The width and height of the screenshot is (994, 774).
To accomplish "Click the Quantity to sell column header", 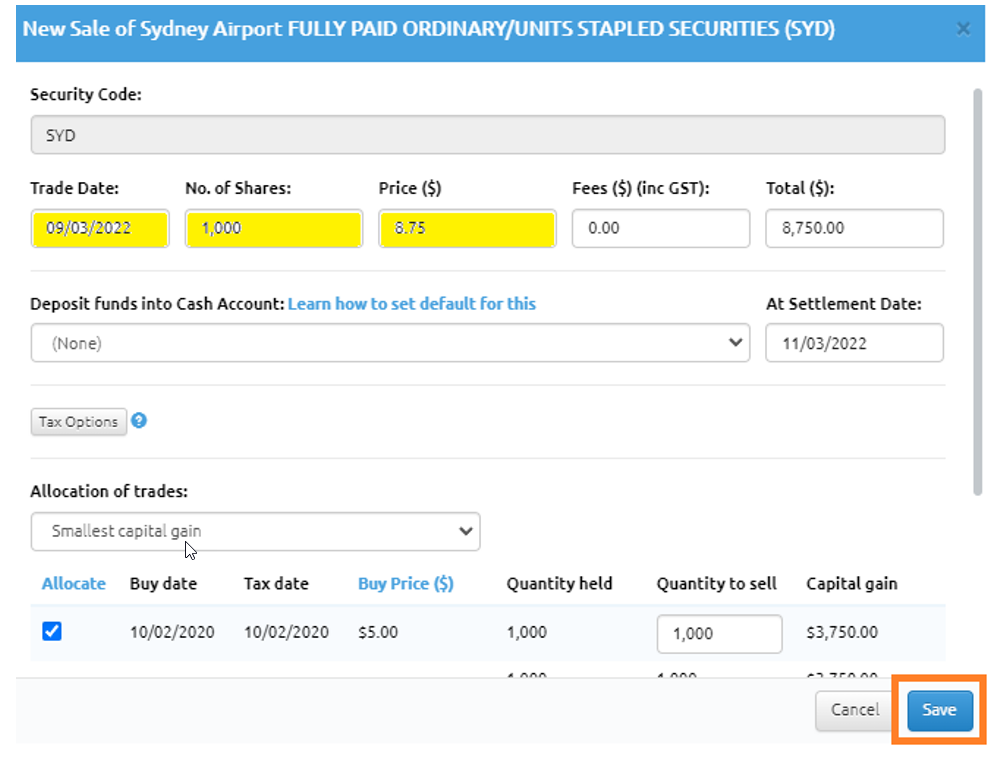I will 716,583.
